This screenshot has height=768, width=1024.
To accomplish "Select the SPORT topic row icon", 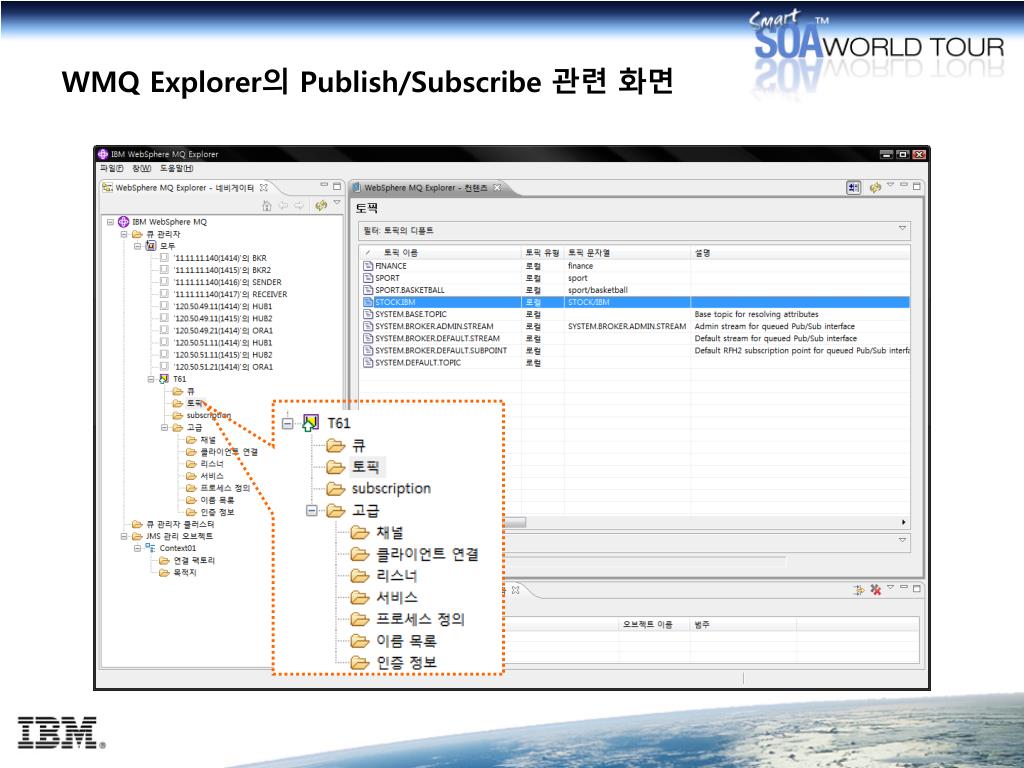I will 368,278.
